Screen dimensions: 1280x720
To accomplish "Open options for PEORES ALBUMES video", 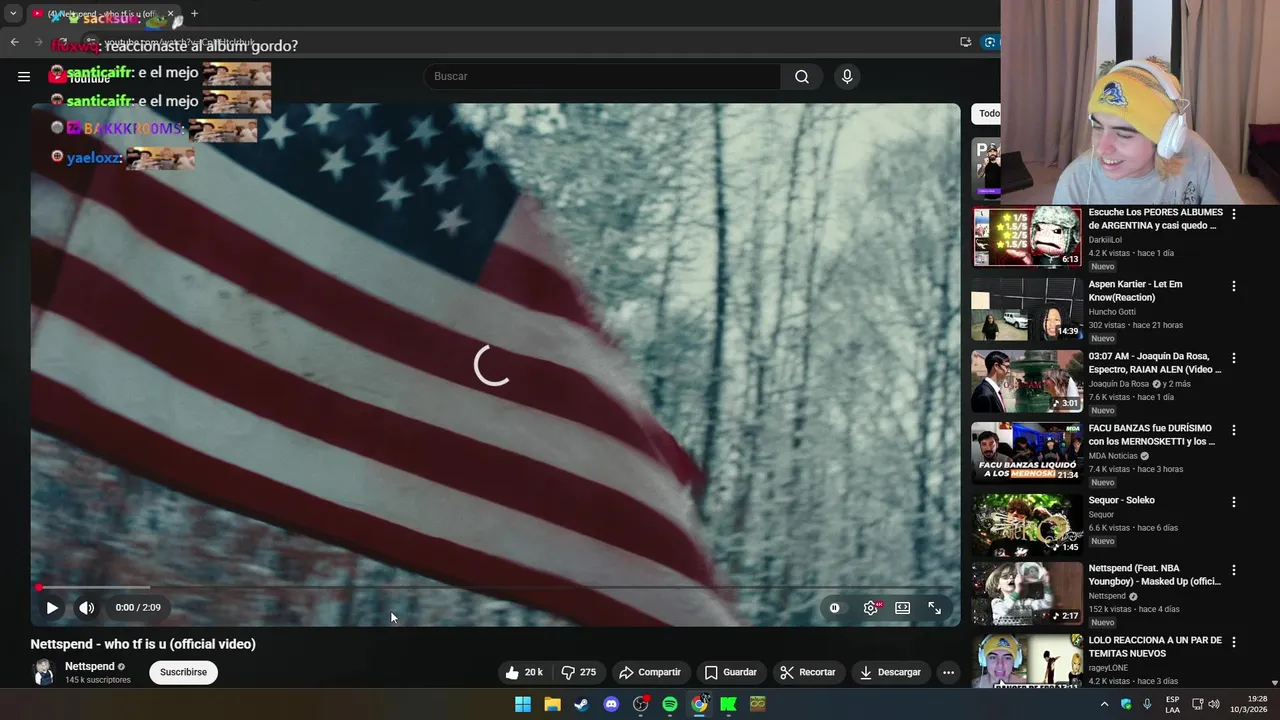I will pos(1233,214).
